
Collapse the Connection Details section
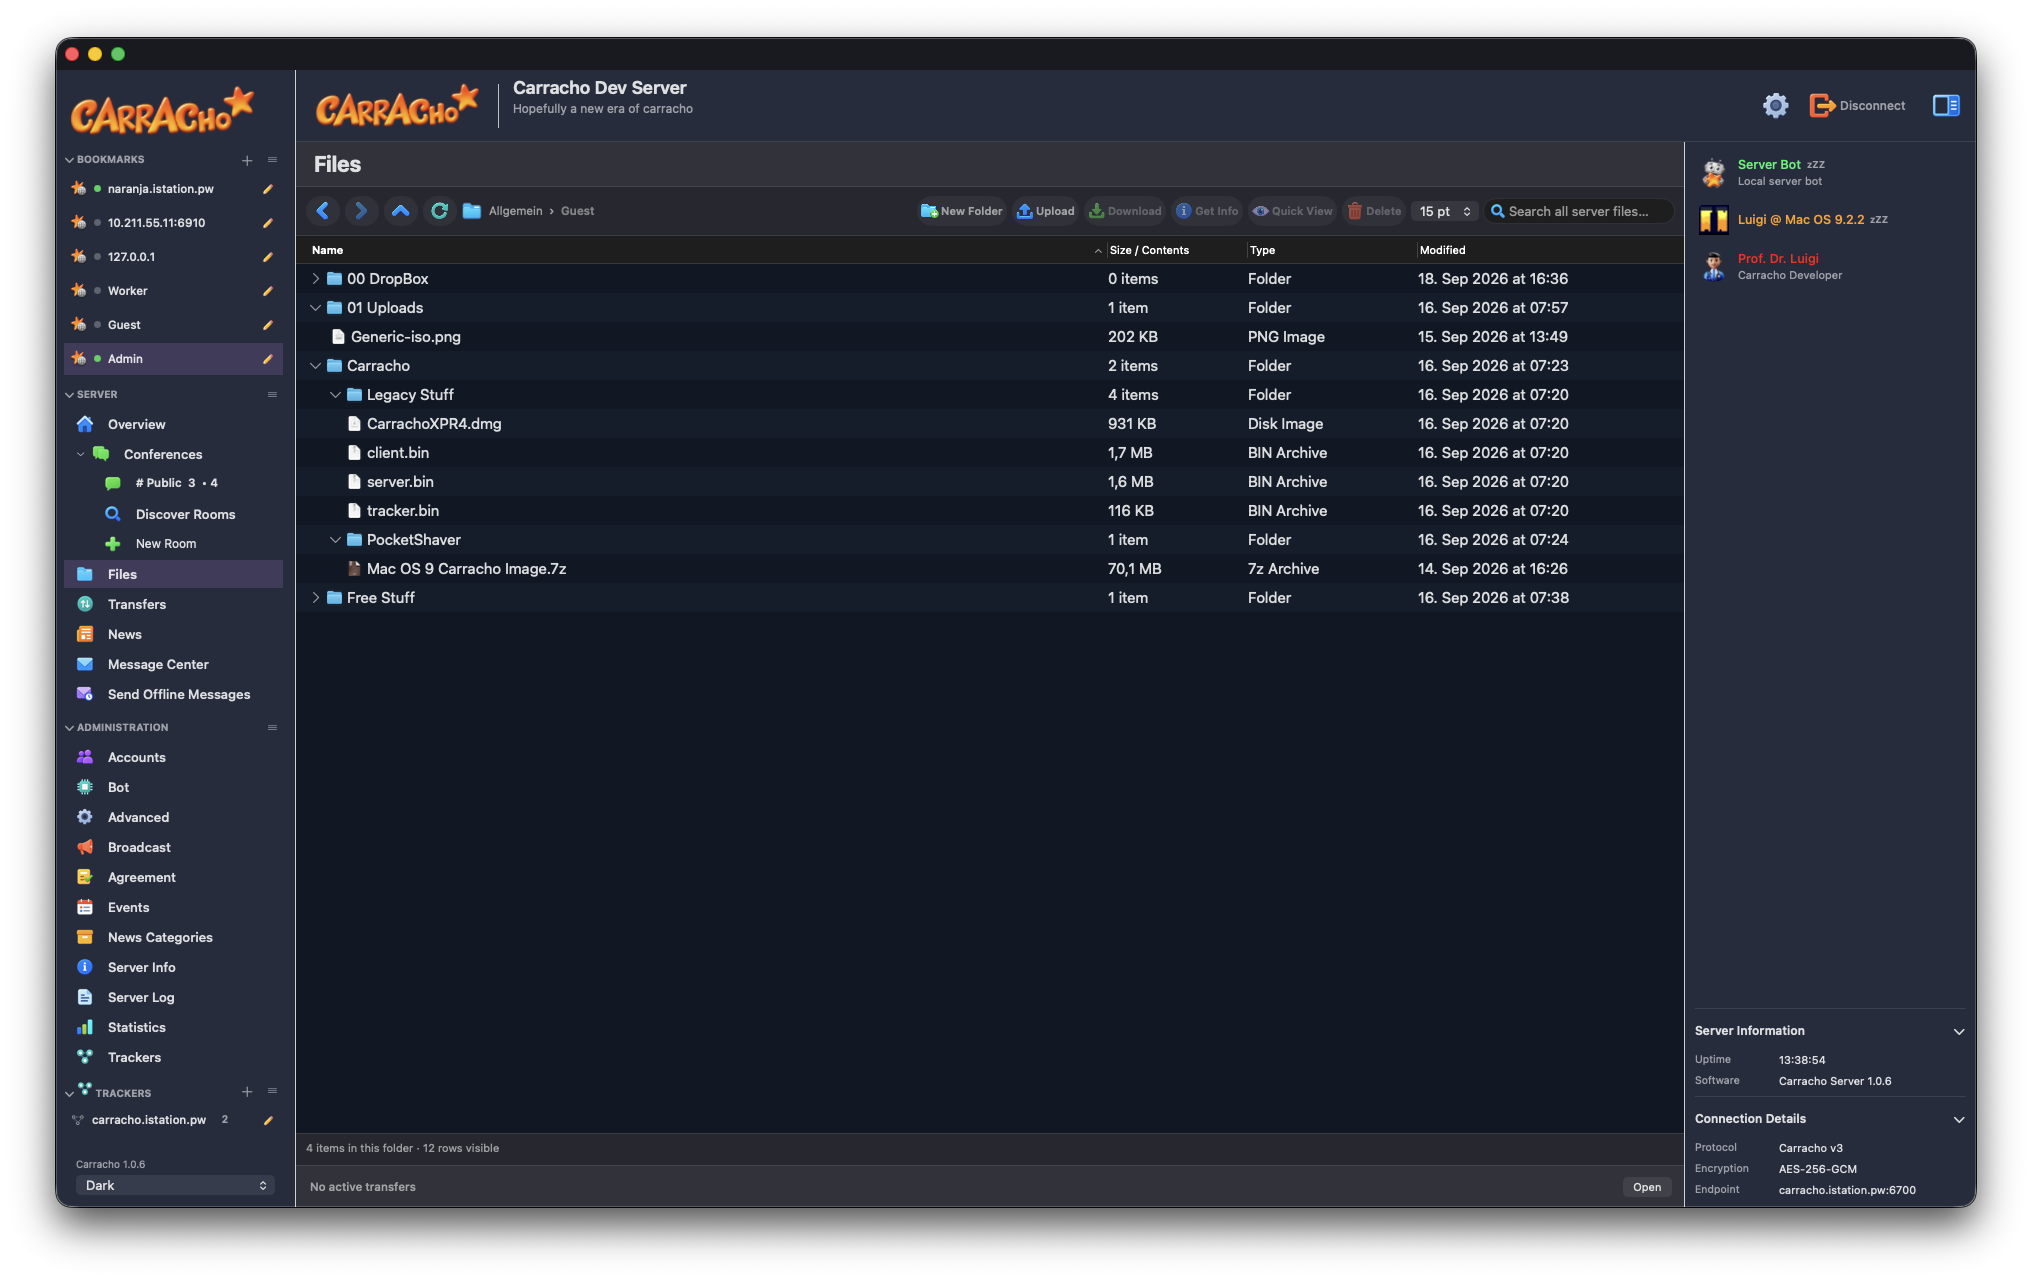(x=1958, y=1119)
